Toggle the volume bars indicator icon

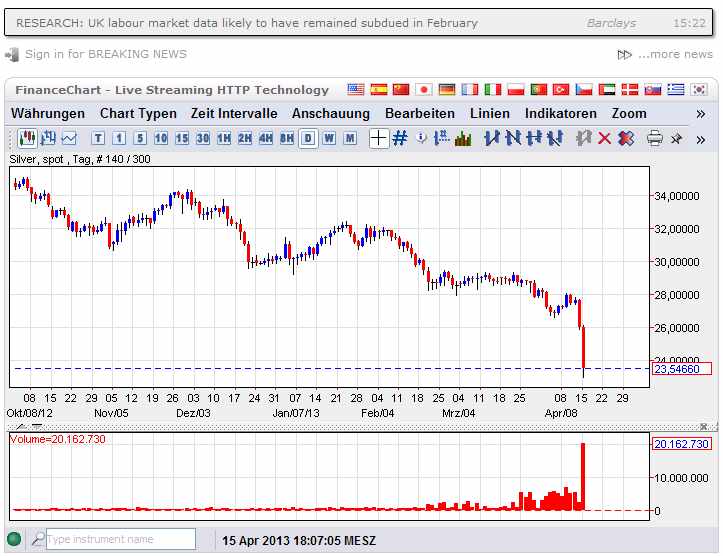463,138
